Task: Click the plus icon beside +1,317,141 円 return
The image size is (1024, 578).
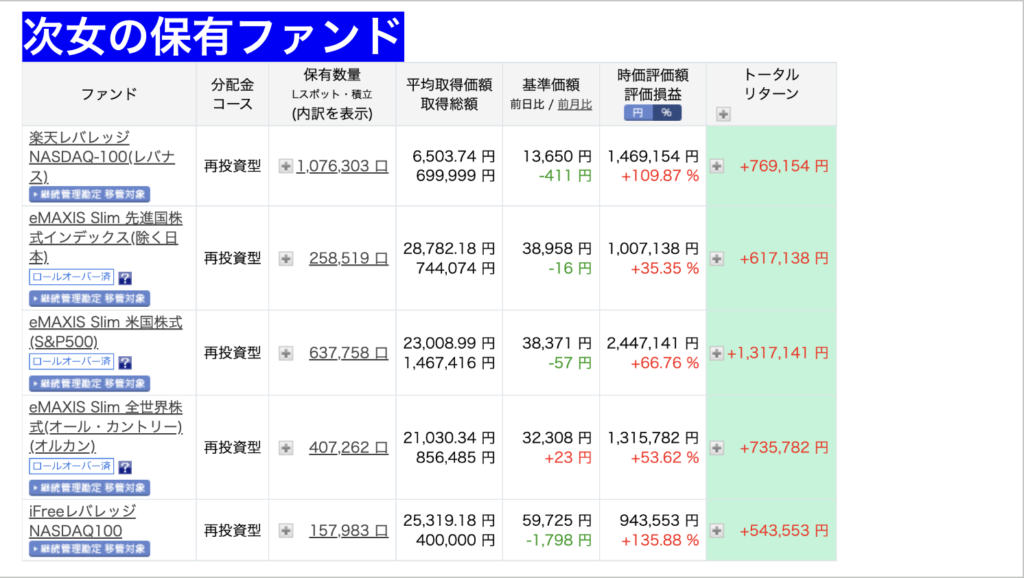Action: point(716,353)
